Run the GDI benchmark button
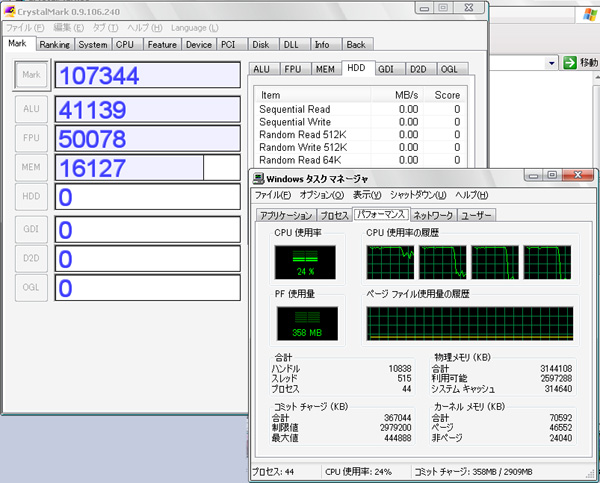 [31, 229]
